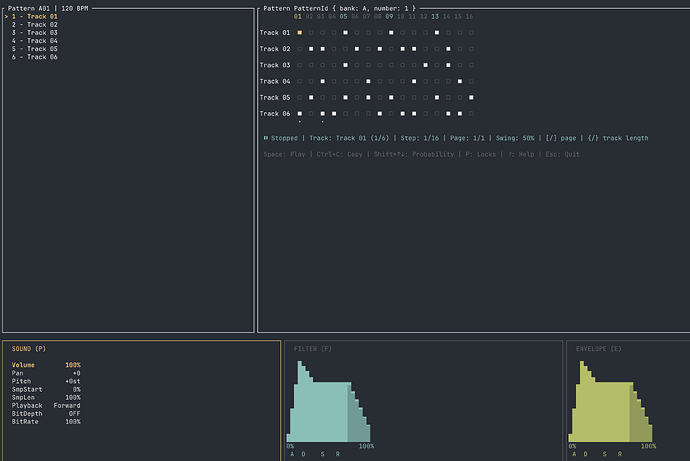Click the Pattern A01 | 120 BPM title
This screenshot has width=690, height=461.
coord(48,8)
